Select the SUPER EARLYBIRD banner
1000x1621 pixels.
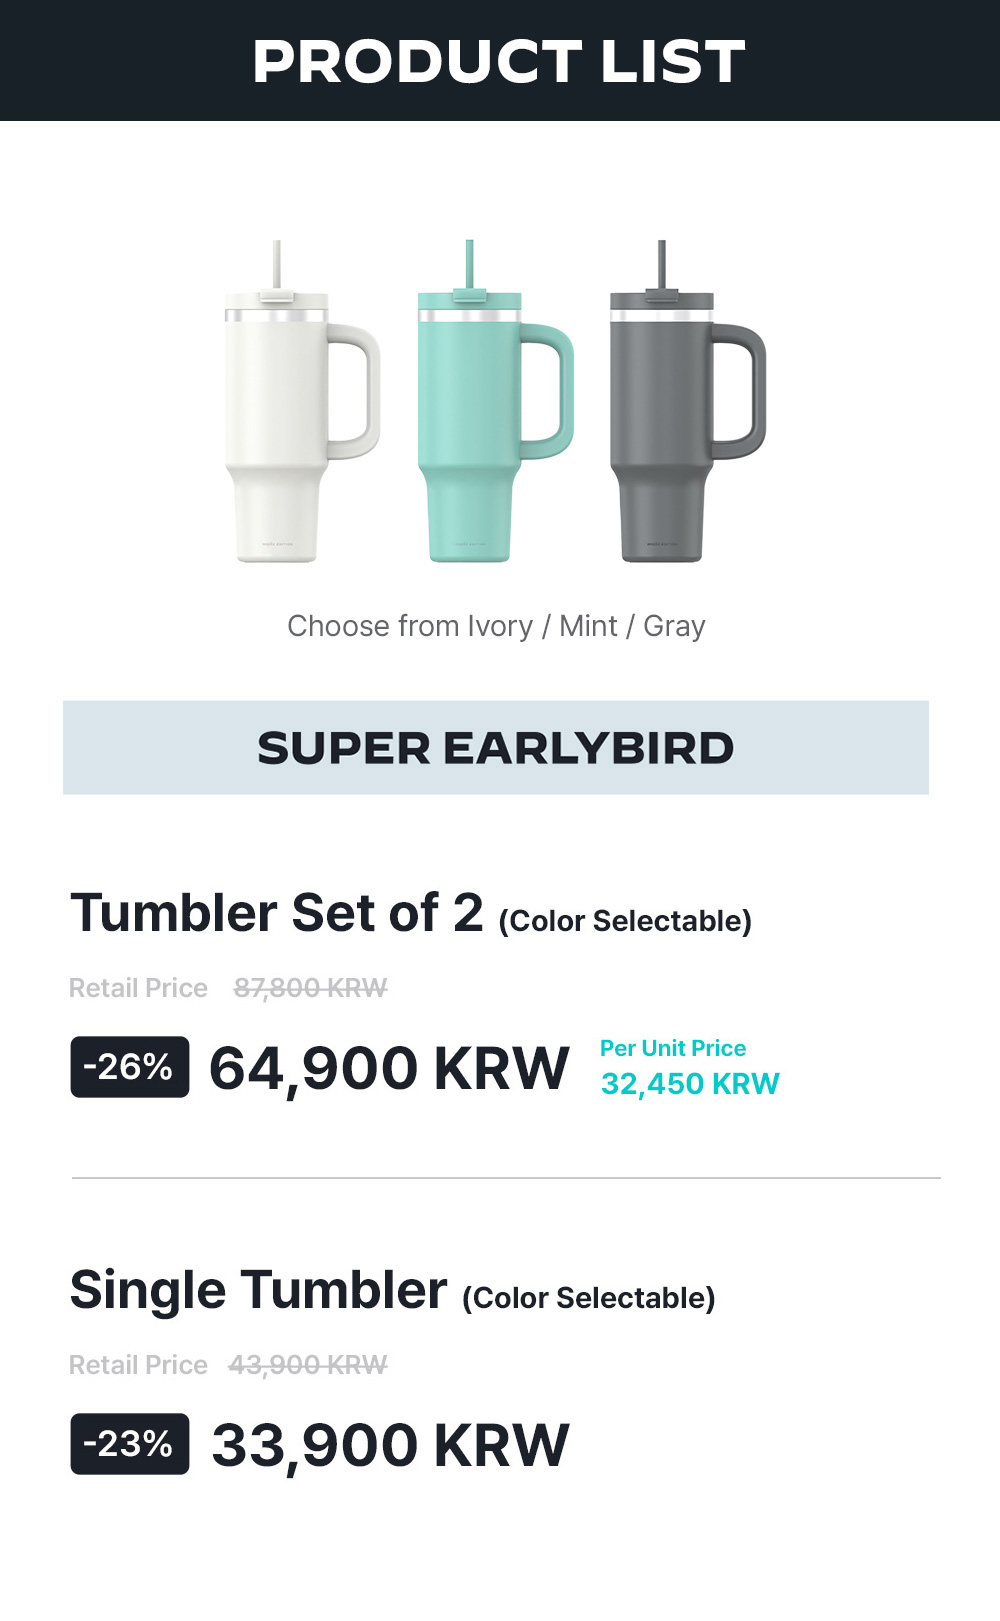496,748
